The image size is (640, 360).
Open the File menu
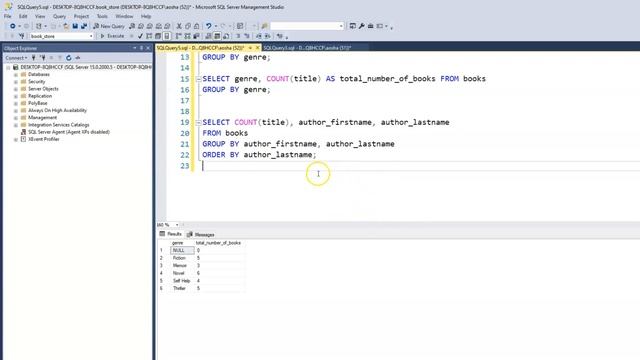(x=8, y=16)
